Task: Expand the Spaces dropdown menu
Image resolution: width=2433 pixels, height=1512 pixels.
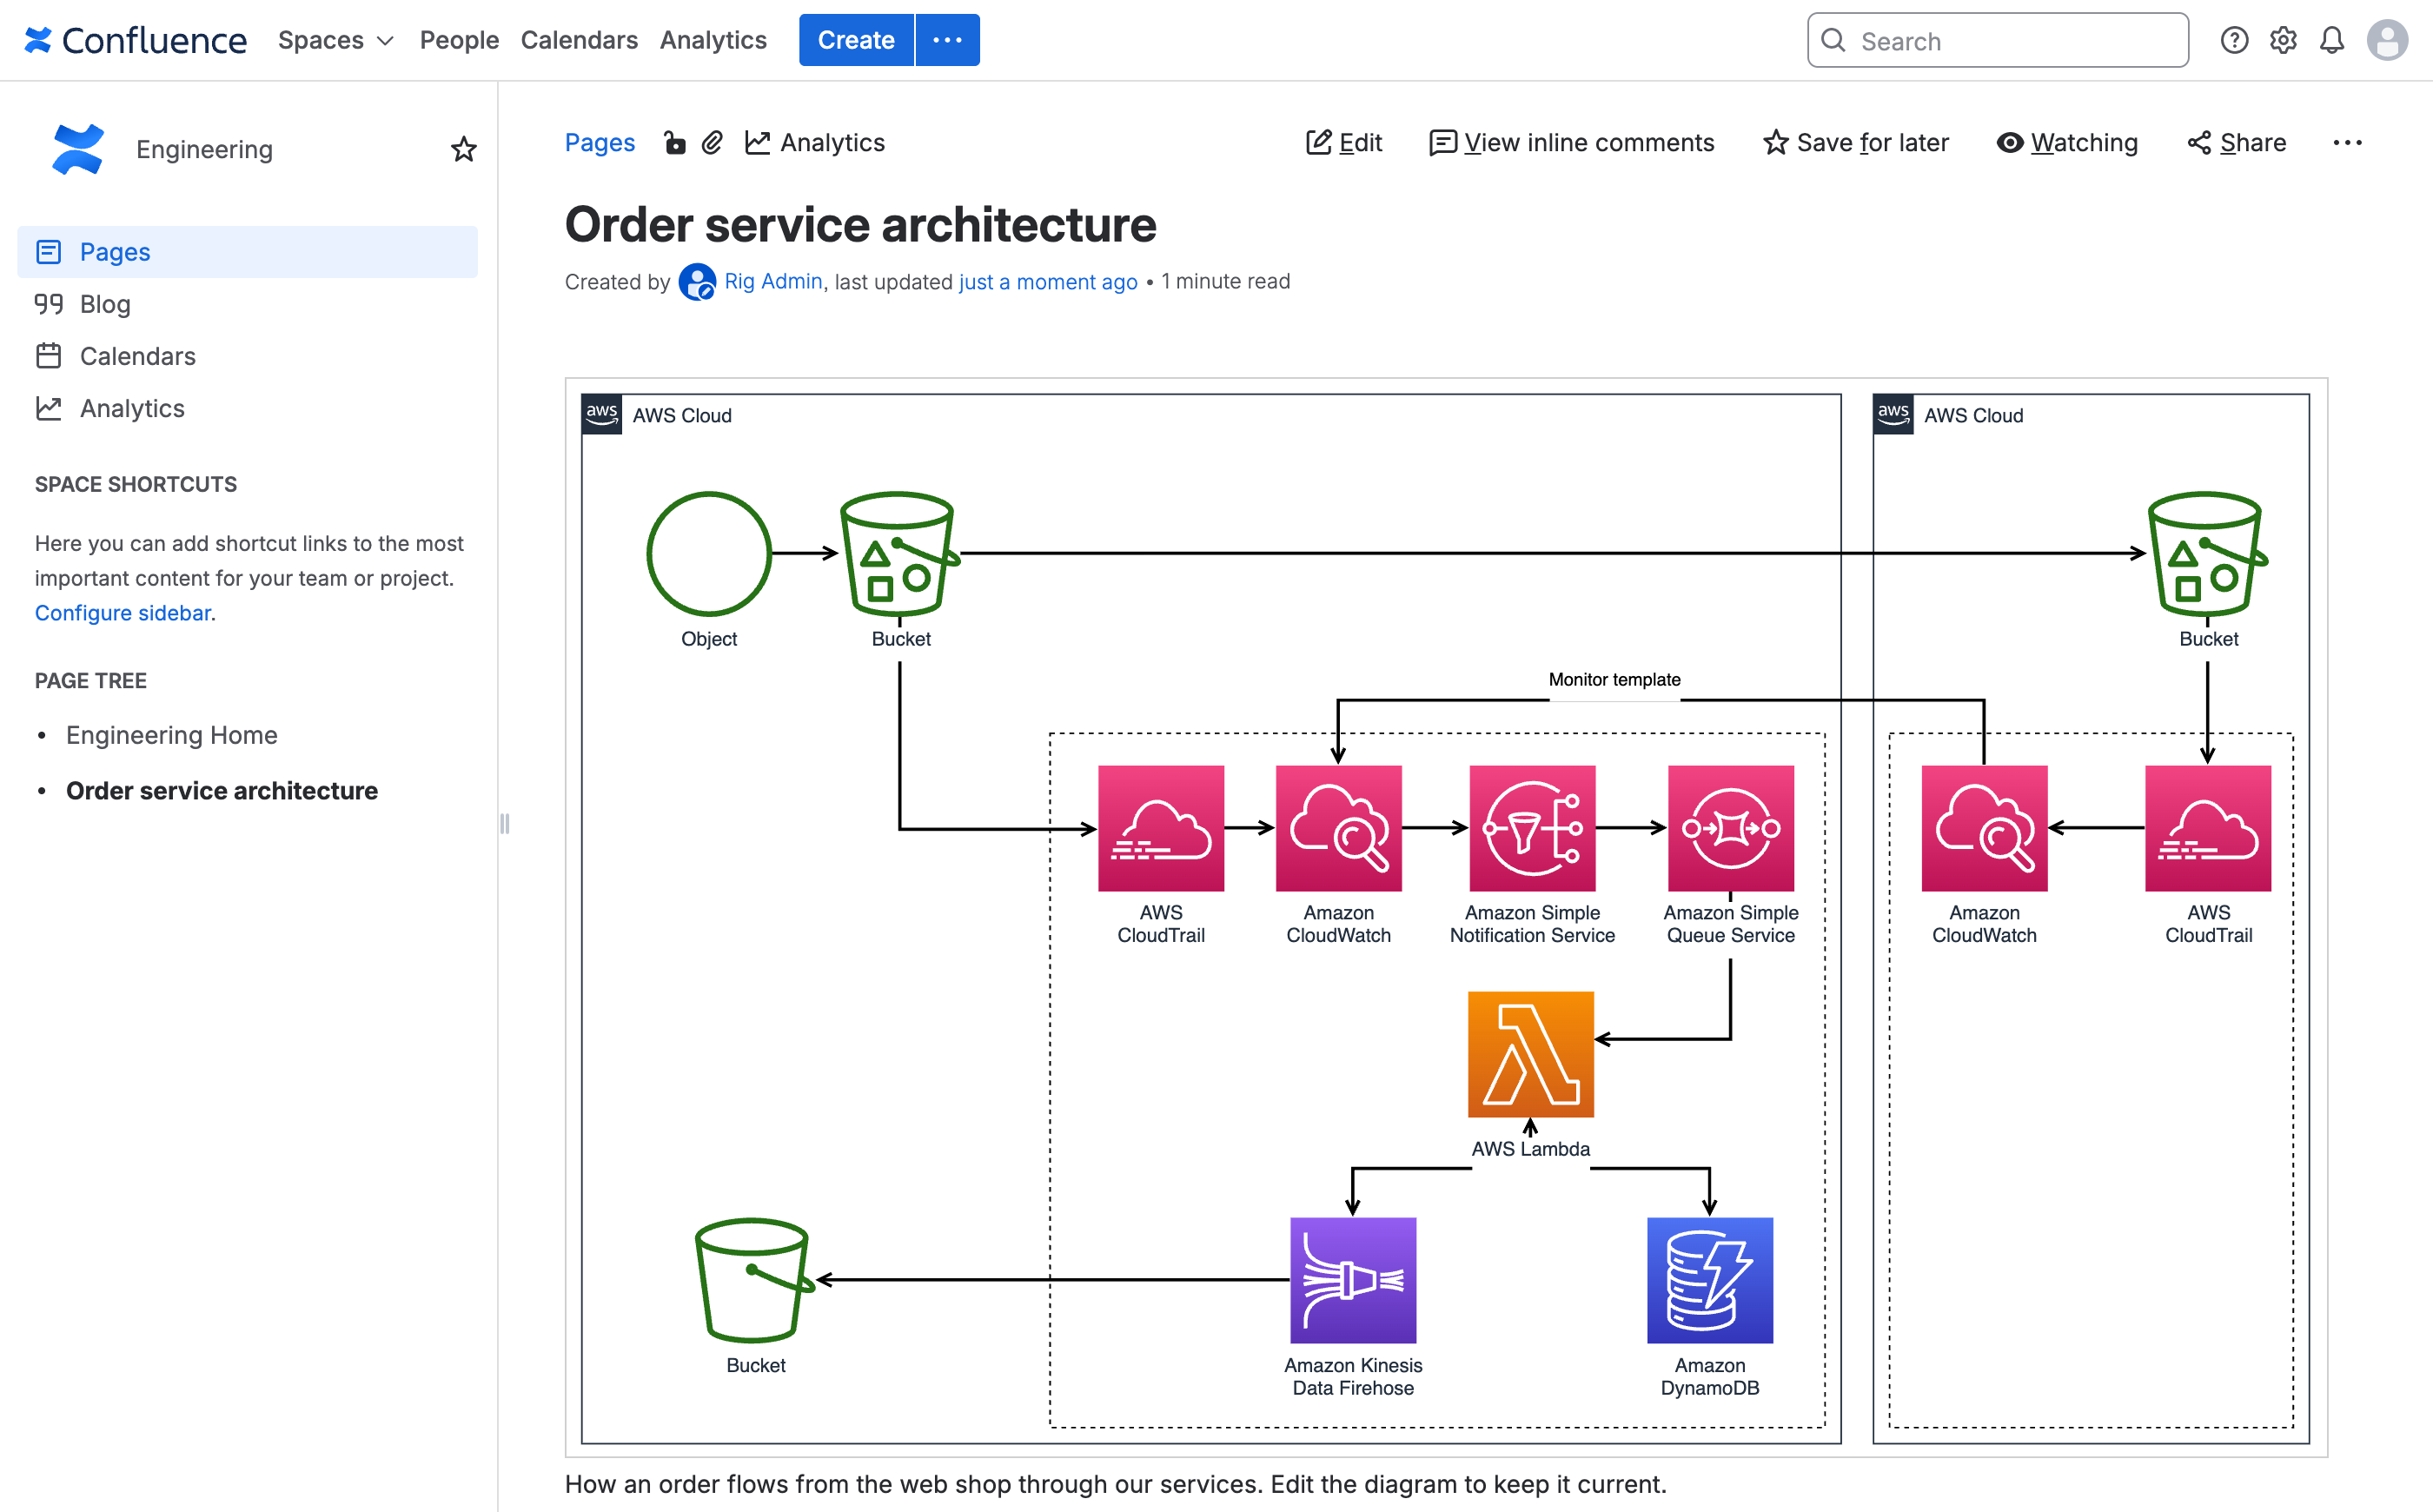Action: point(336,40)
